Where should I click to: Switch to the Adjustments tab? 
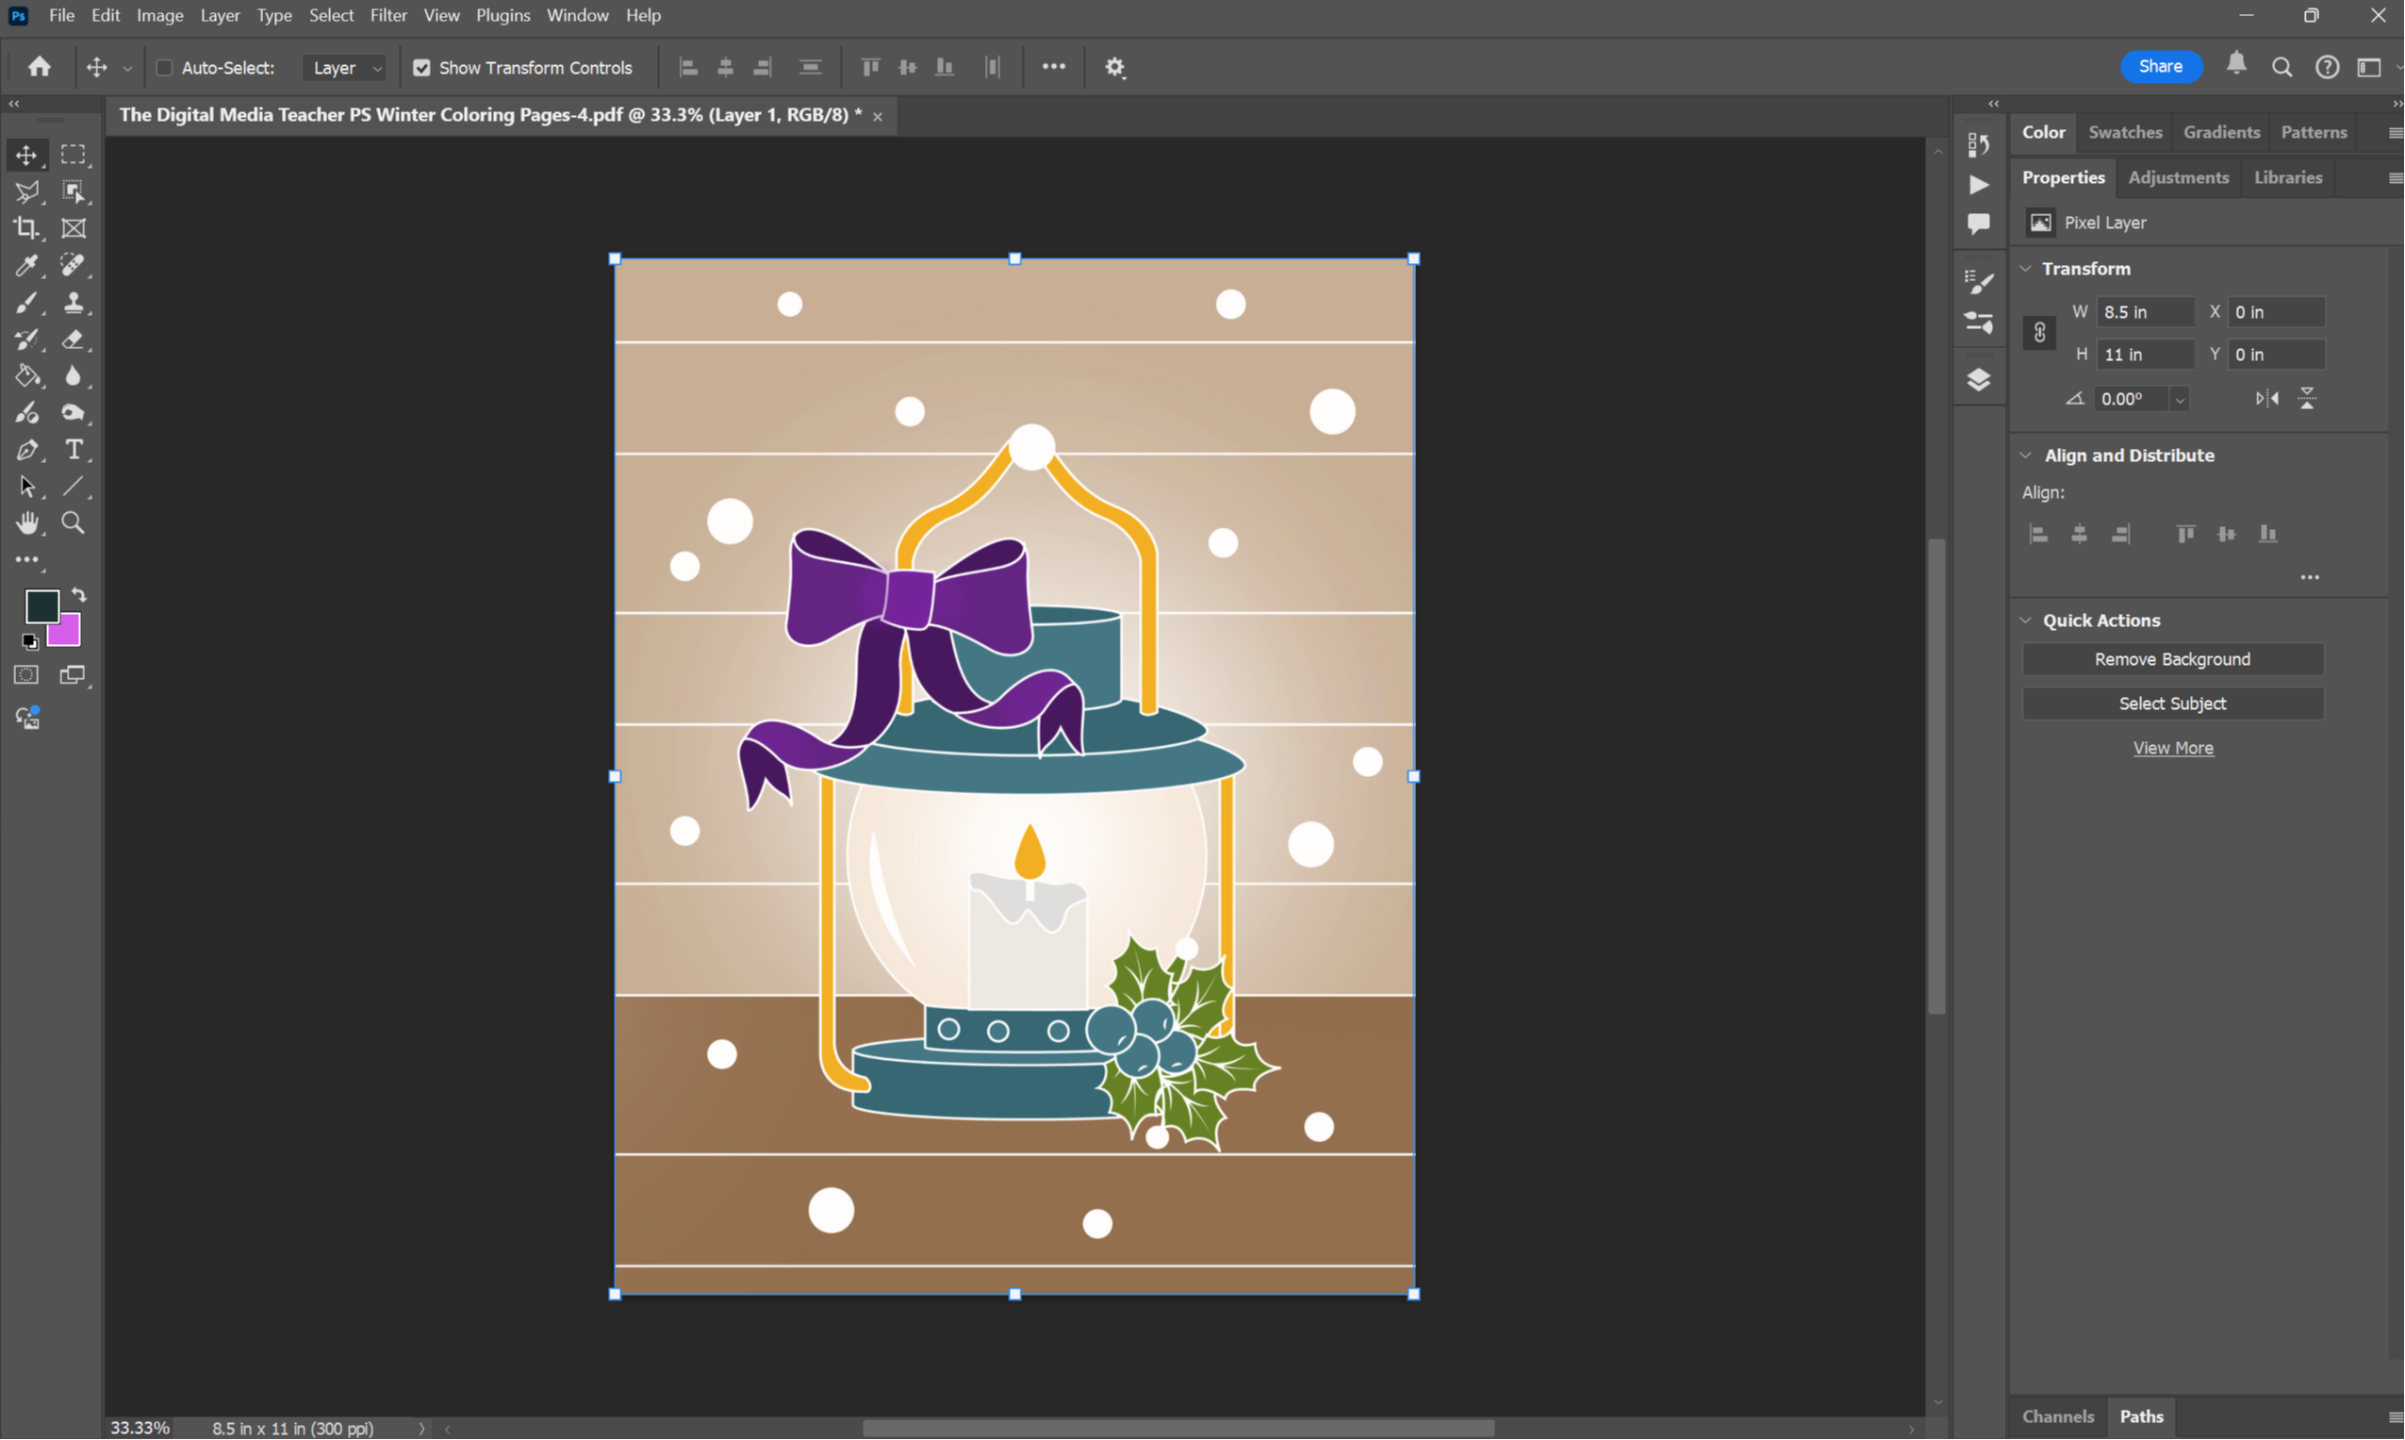(x=2178, y=177)
